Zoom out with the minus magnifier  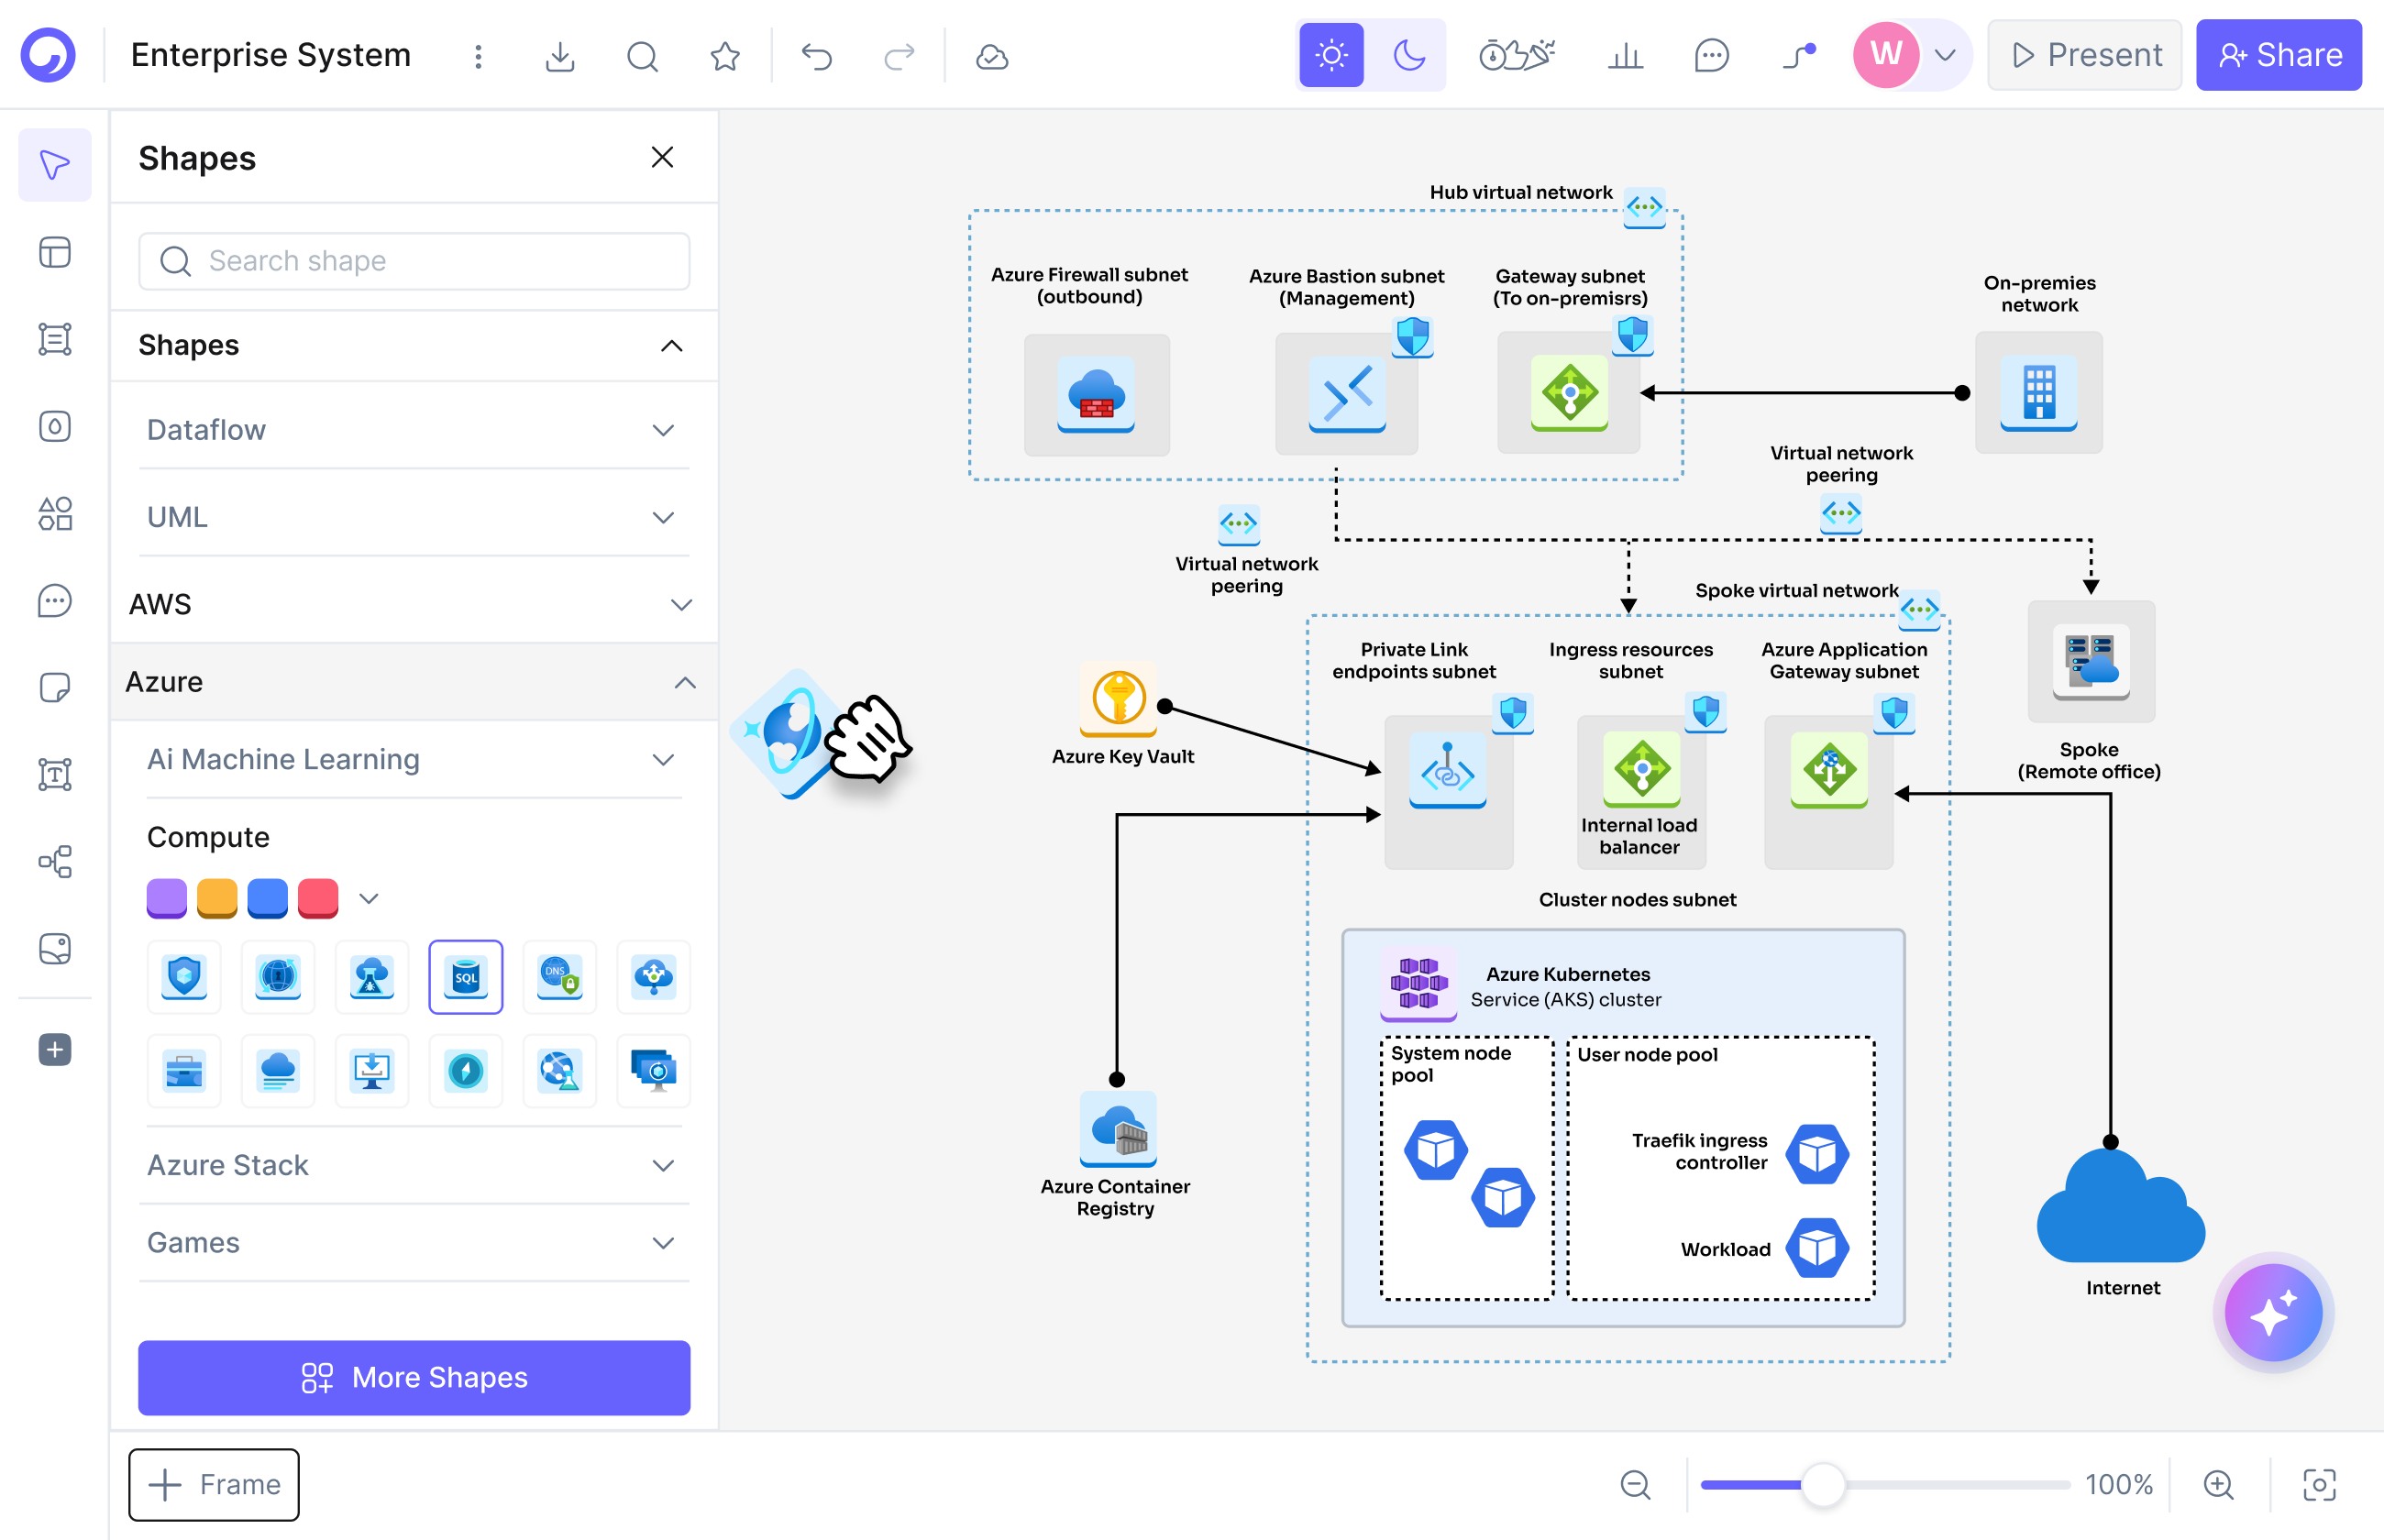[1635, 1484]
